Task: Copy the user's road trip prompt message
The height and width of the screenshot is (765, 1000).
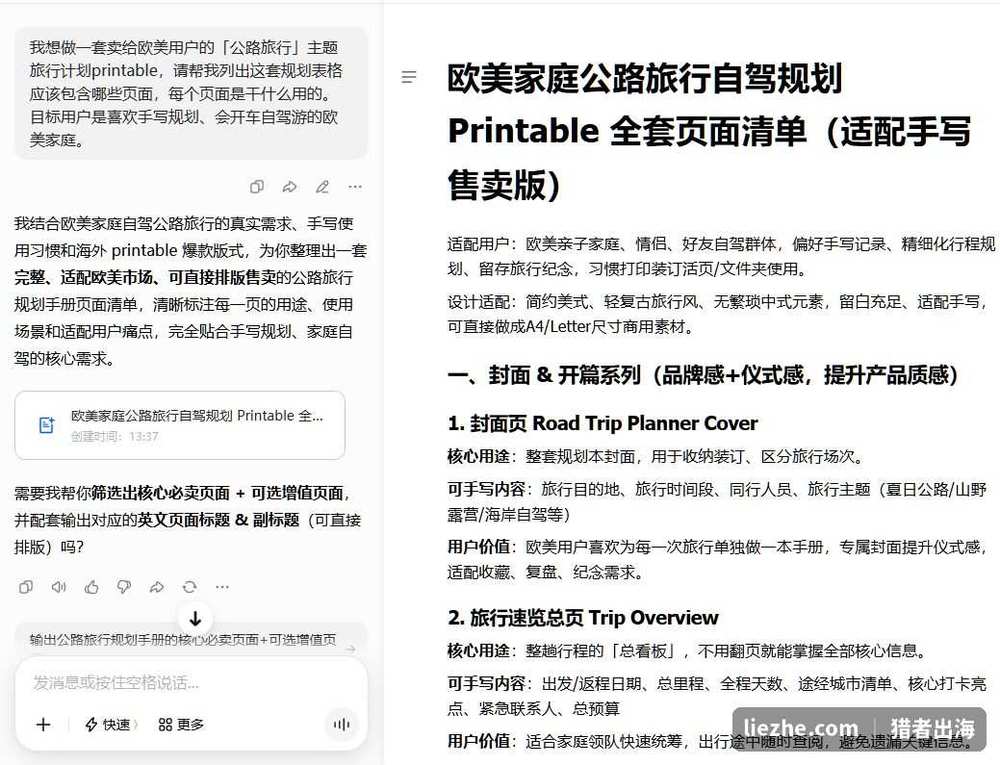Action: (257, 187)
